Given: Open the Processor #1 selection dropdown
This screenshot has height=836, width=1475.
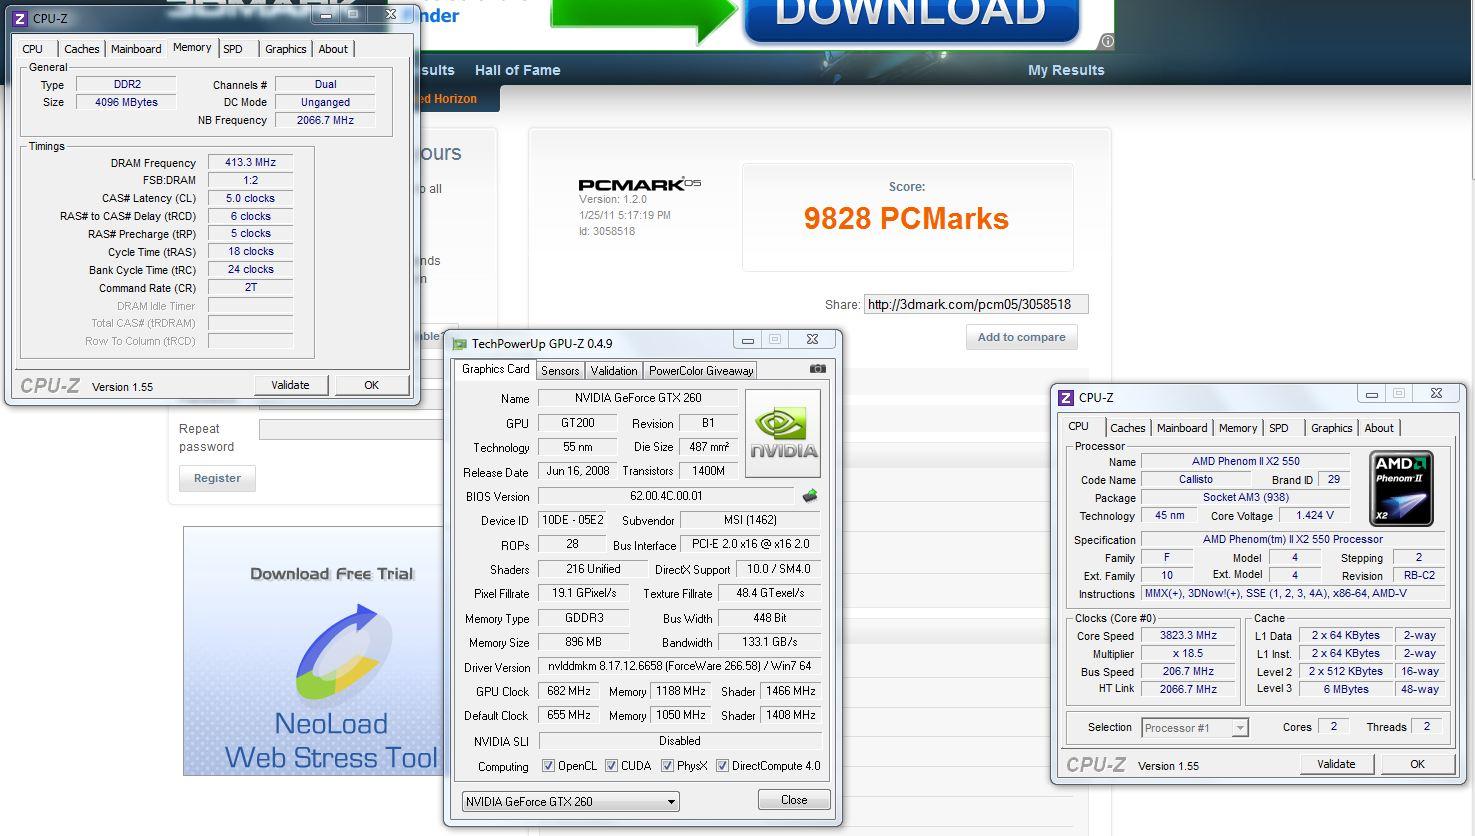Looking at the screenshot, I should pos(1195,728).
